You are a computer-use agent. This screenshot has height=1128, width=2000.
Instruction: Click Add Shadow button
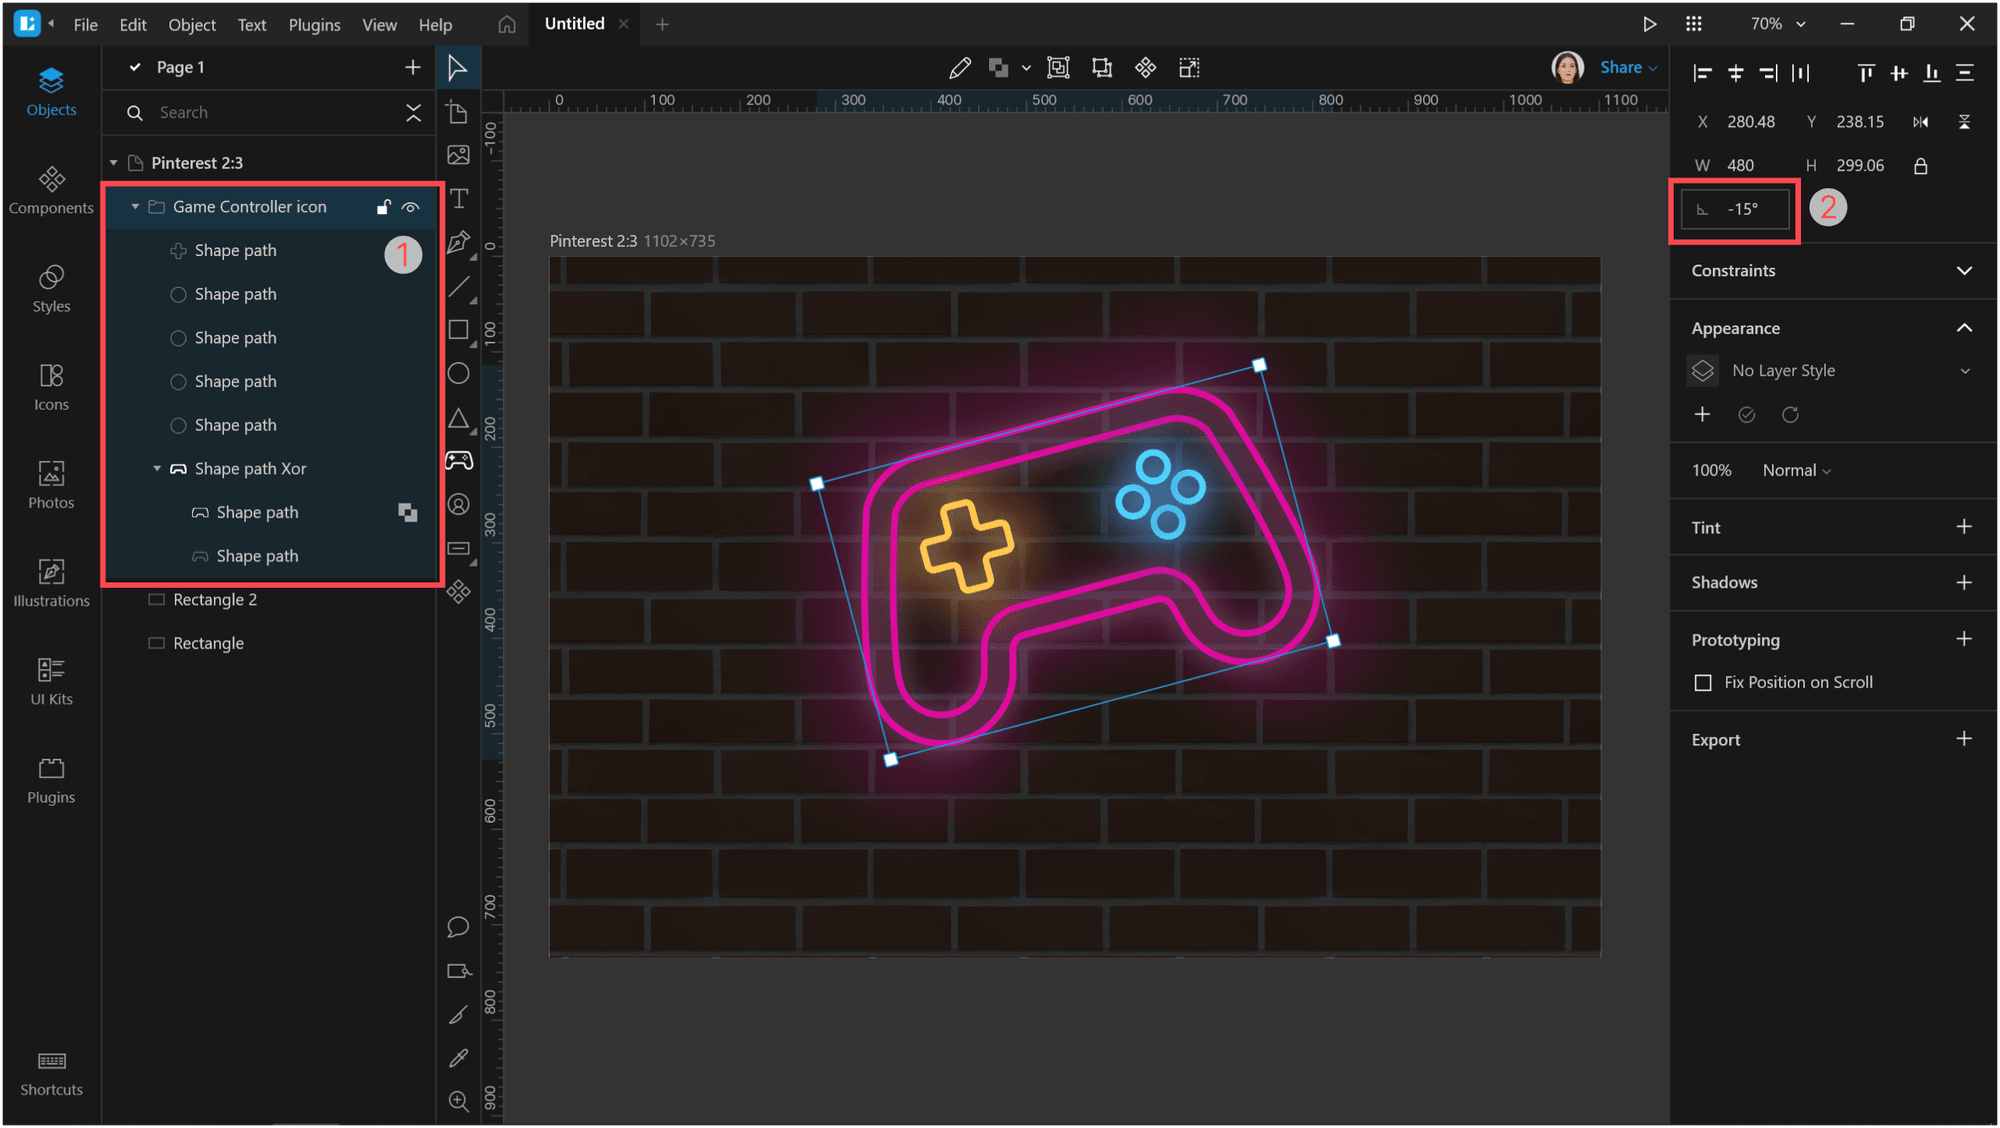1966,583
